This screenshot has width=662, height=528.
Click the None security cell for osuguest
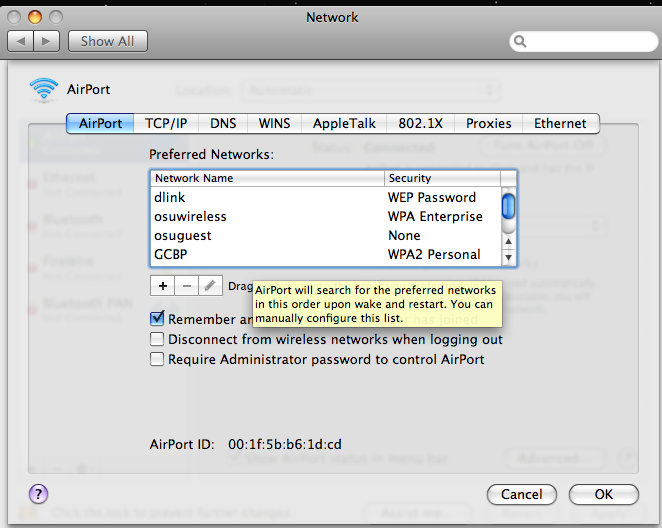click(404, 236)
